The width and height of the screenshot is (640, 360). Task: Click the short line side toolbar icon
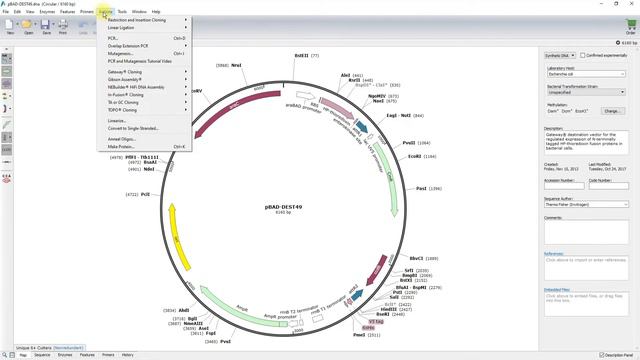click(7, 162)
